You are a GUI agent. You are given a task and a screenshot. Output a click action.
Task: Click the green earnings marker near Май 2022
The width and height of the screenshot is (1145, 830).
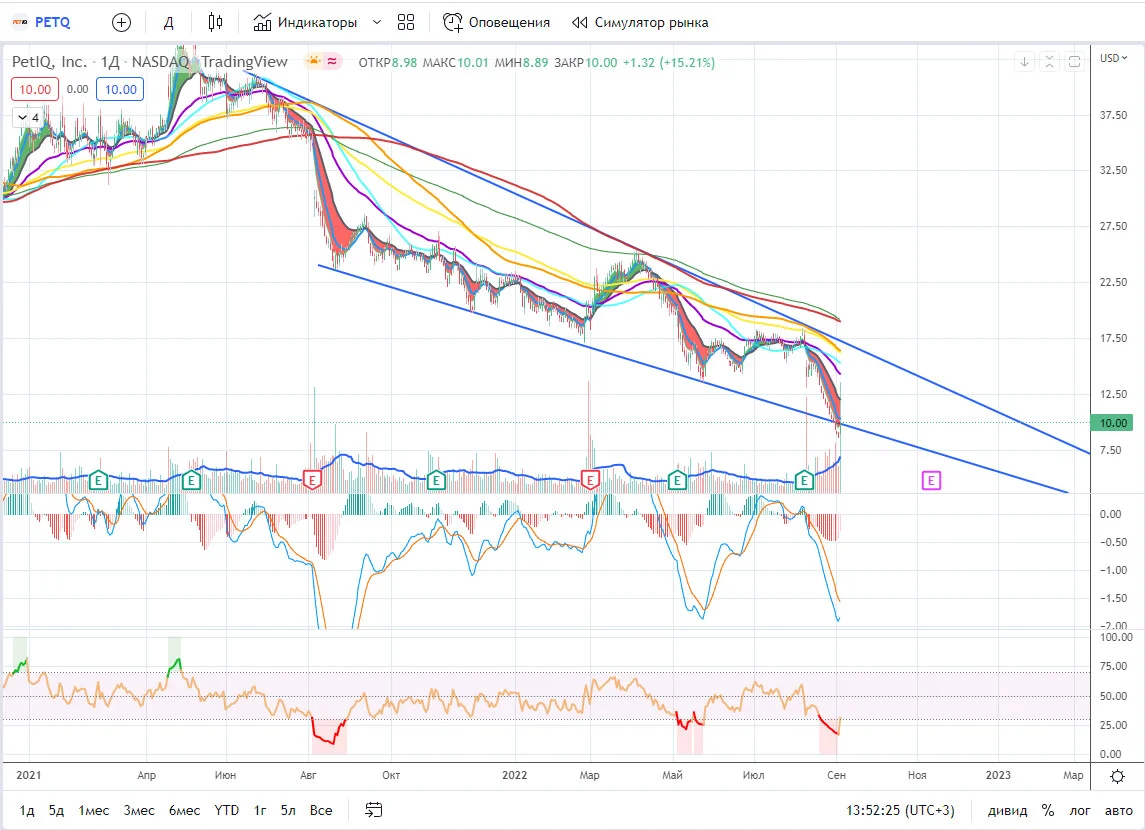[x=677, y=480]
